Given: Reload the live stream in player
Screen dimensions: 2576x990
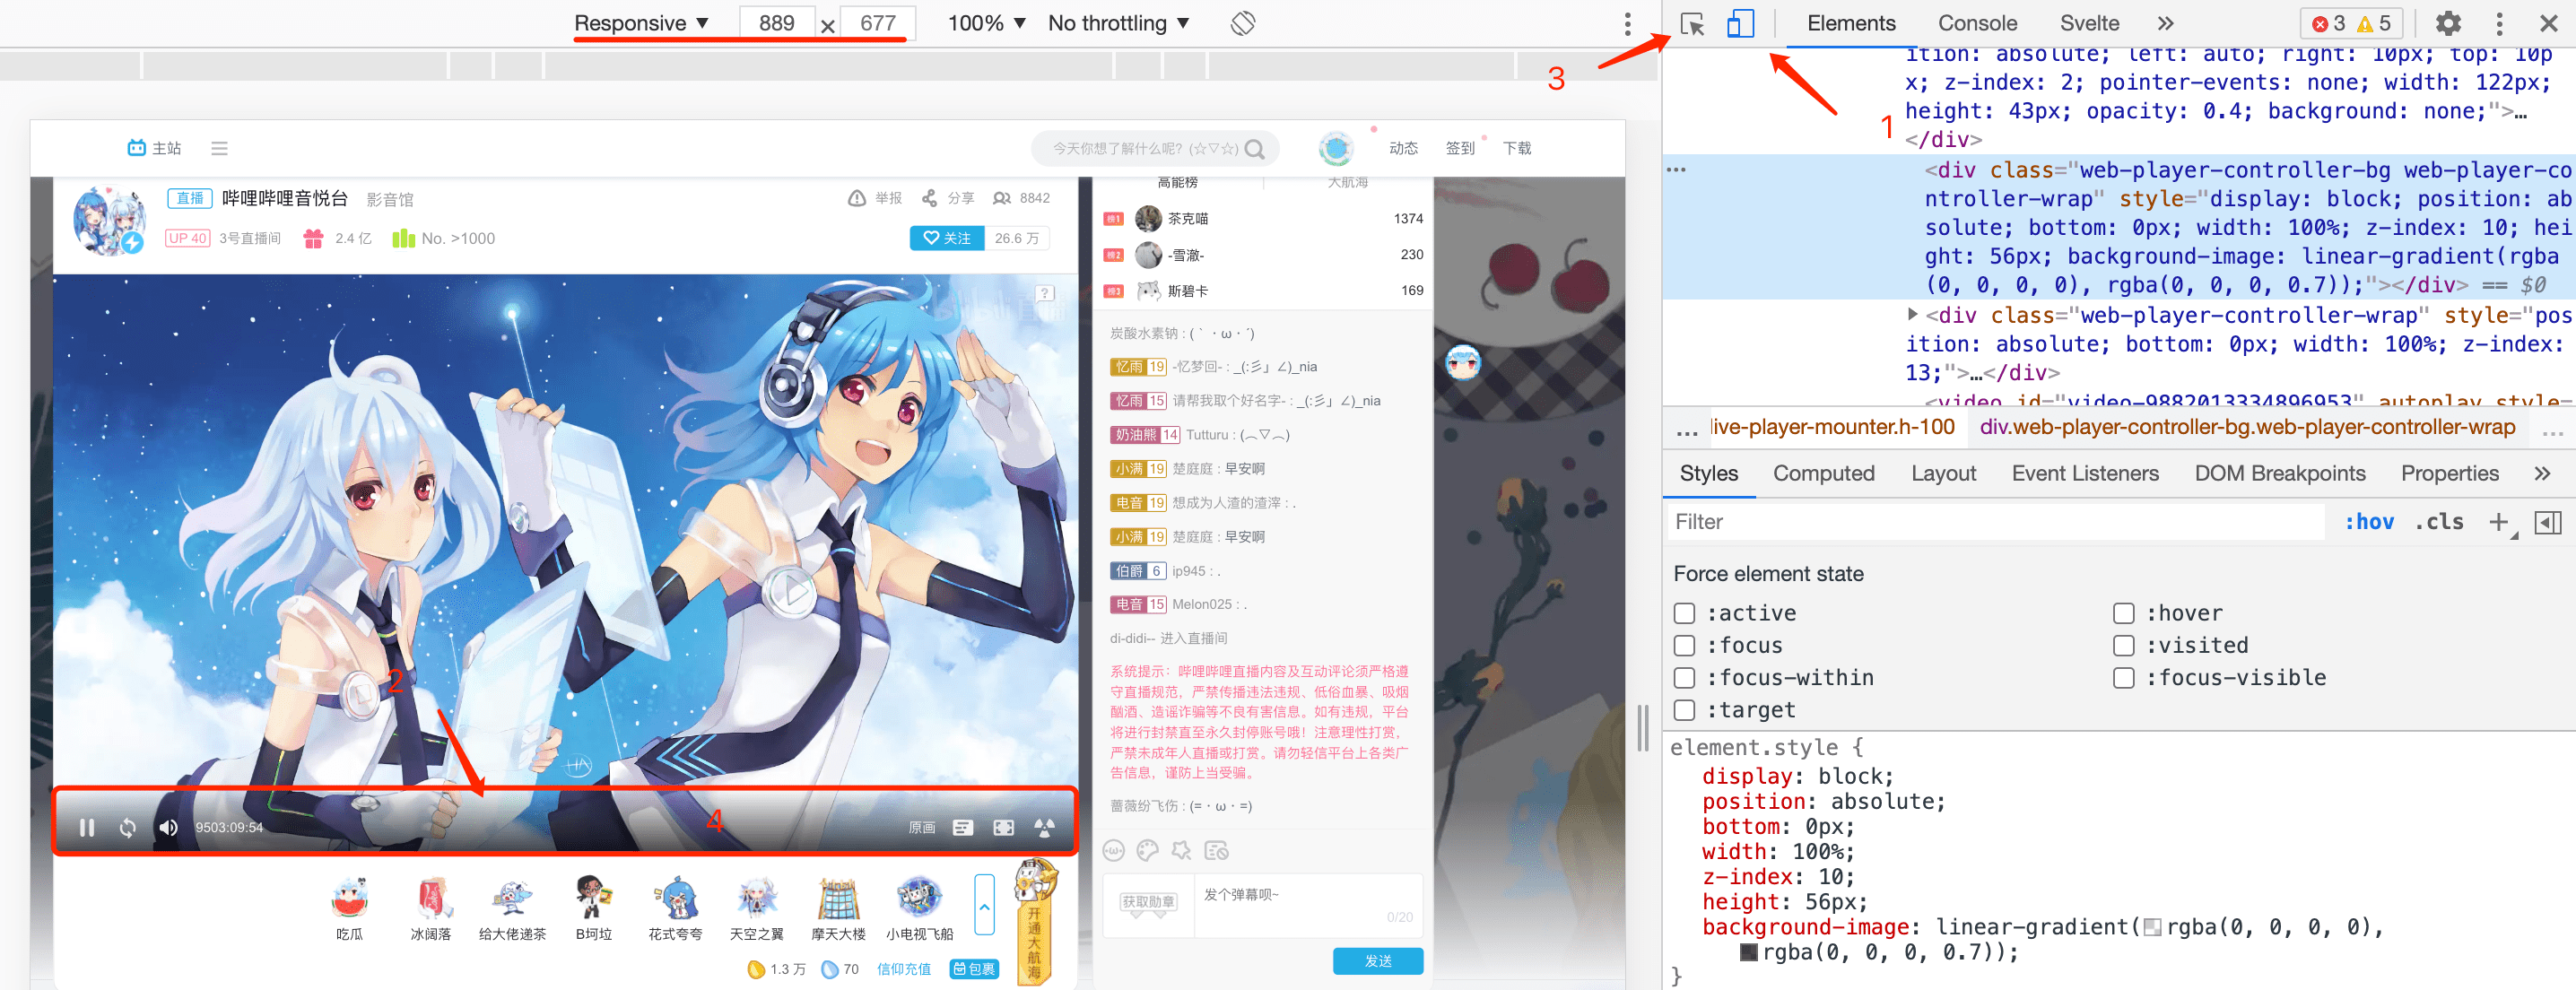Looking at the screenshot, I should [x=128, y=827].
